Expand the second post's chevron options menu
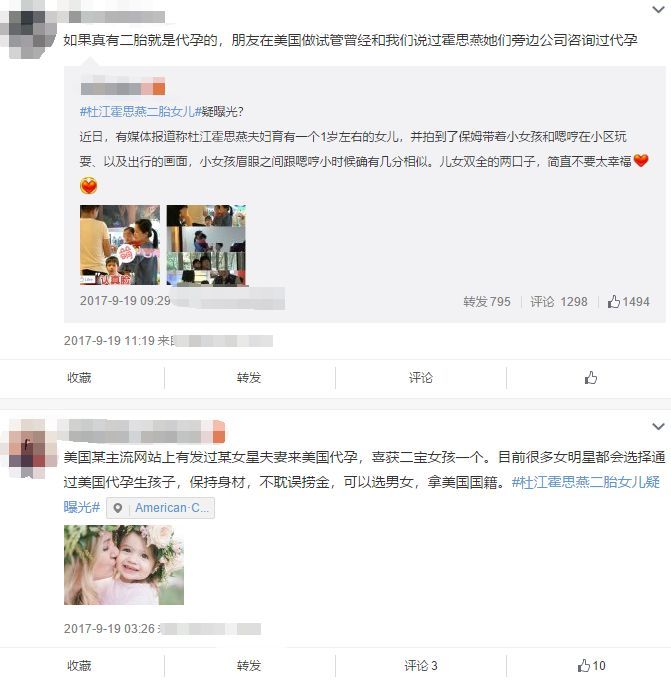Image resolution: width=671 pixels, height=685 pixels. [658, 426]
